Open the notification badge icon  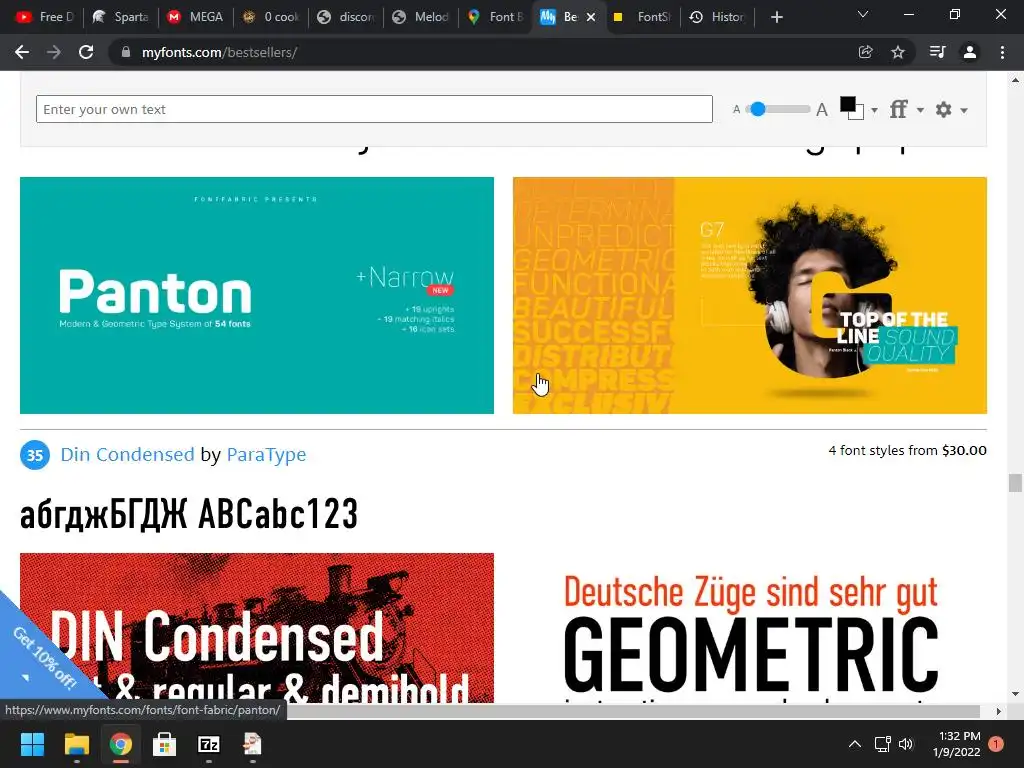pos(996,744)
